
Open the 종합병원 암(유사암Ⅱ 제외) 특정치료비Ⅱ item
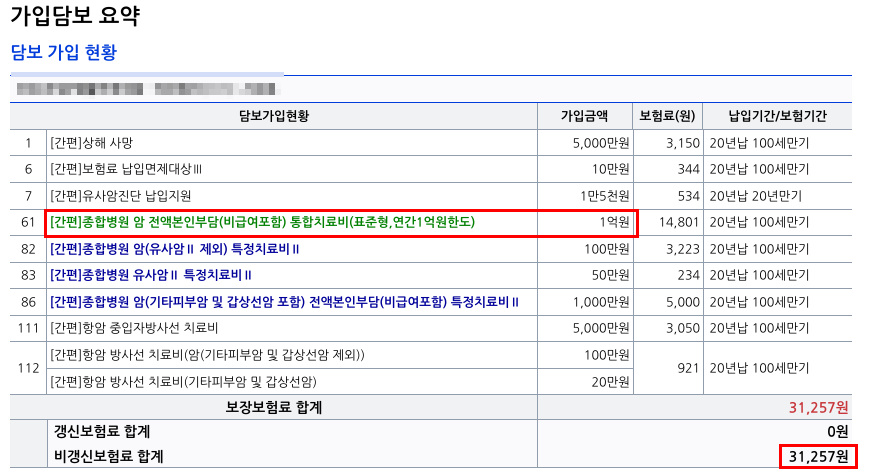(x=175, y=249)
